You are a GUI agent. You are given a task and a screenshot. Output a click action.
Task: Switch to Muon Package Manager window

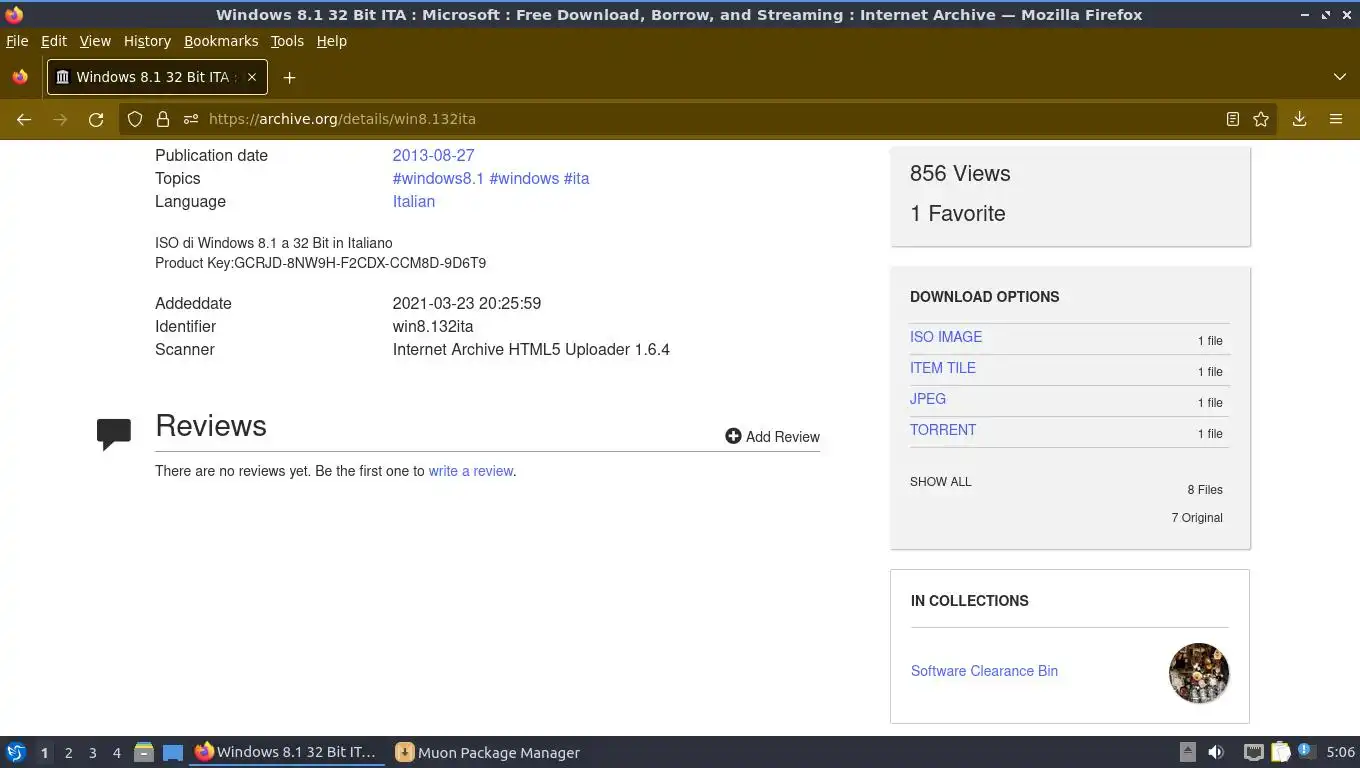click(488, 752)
